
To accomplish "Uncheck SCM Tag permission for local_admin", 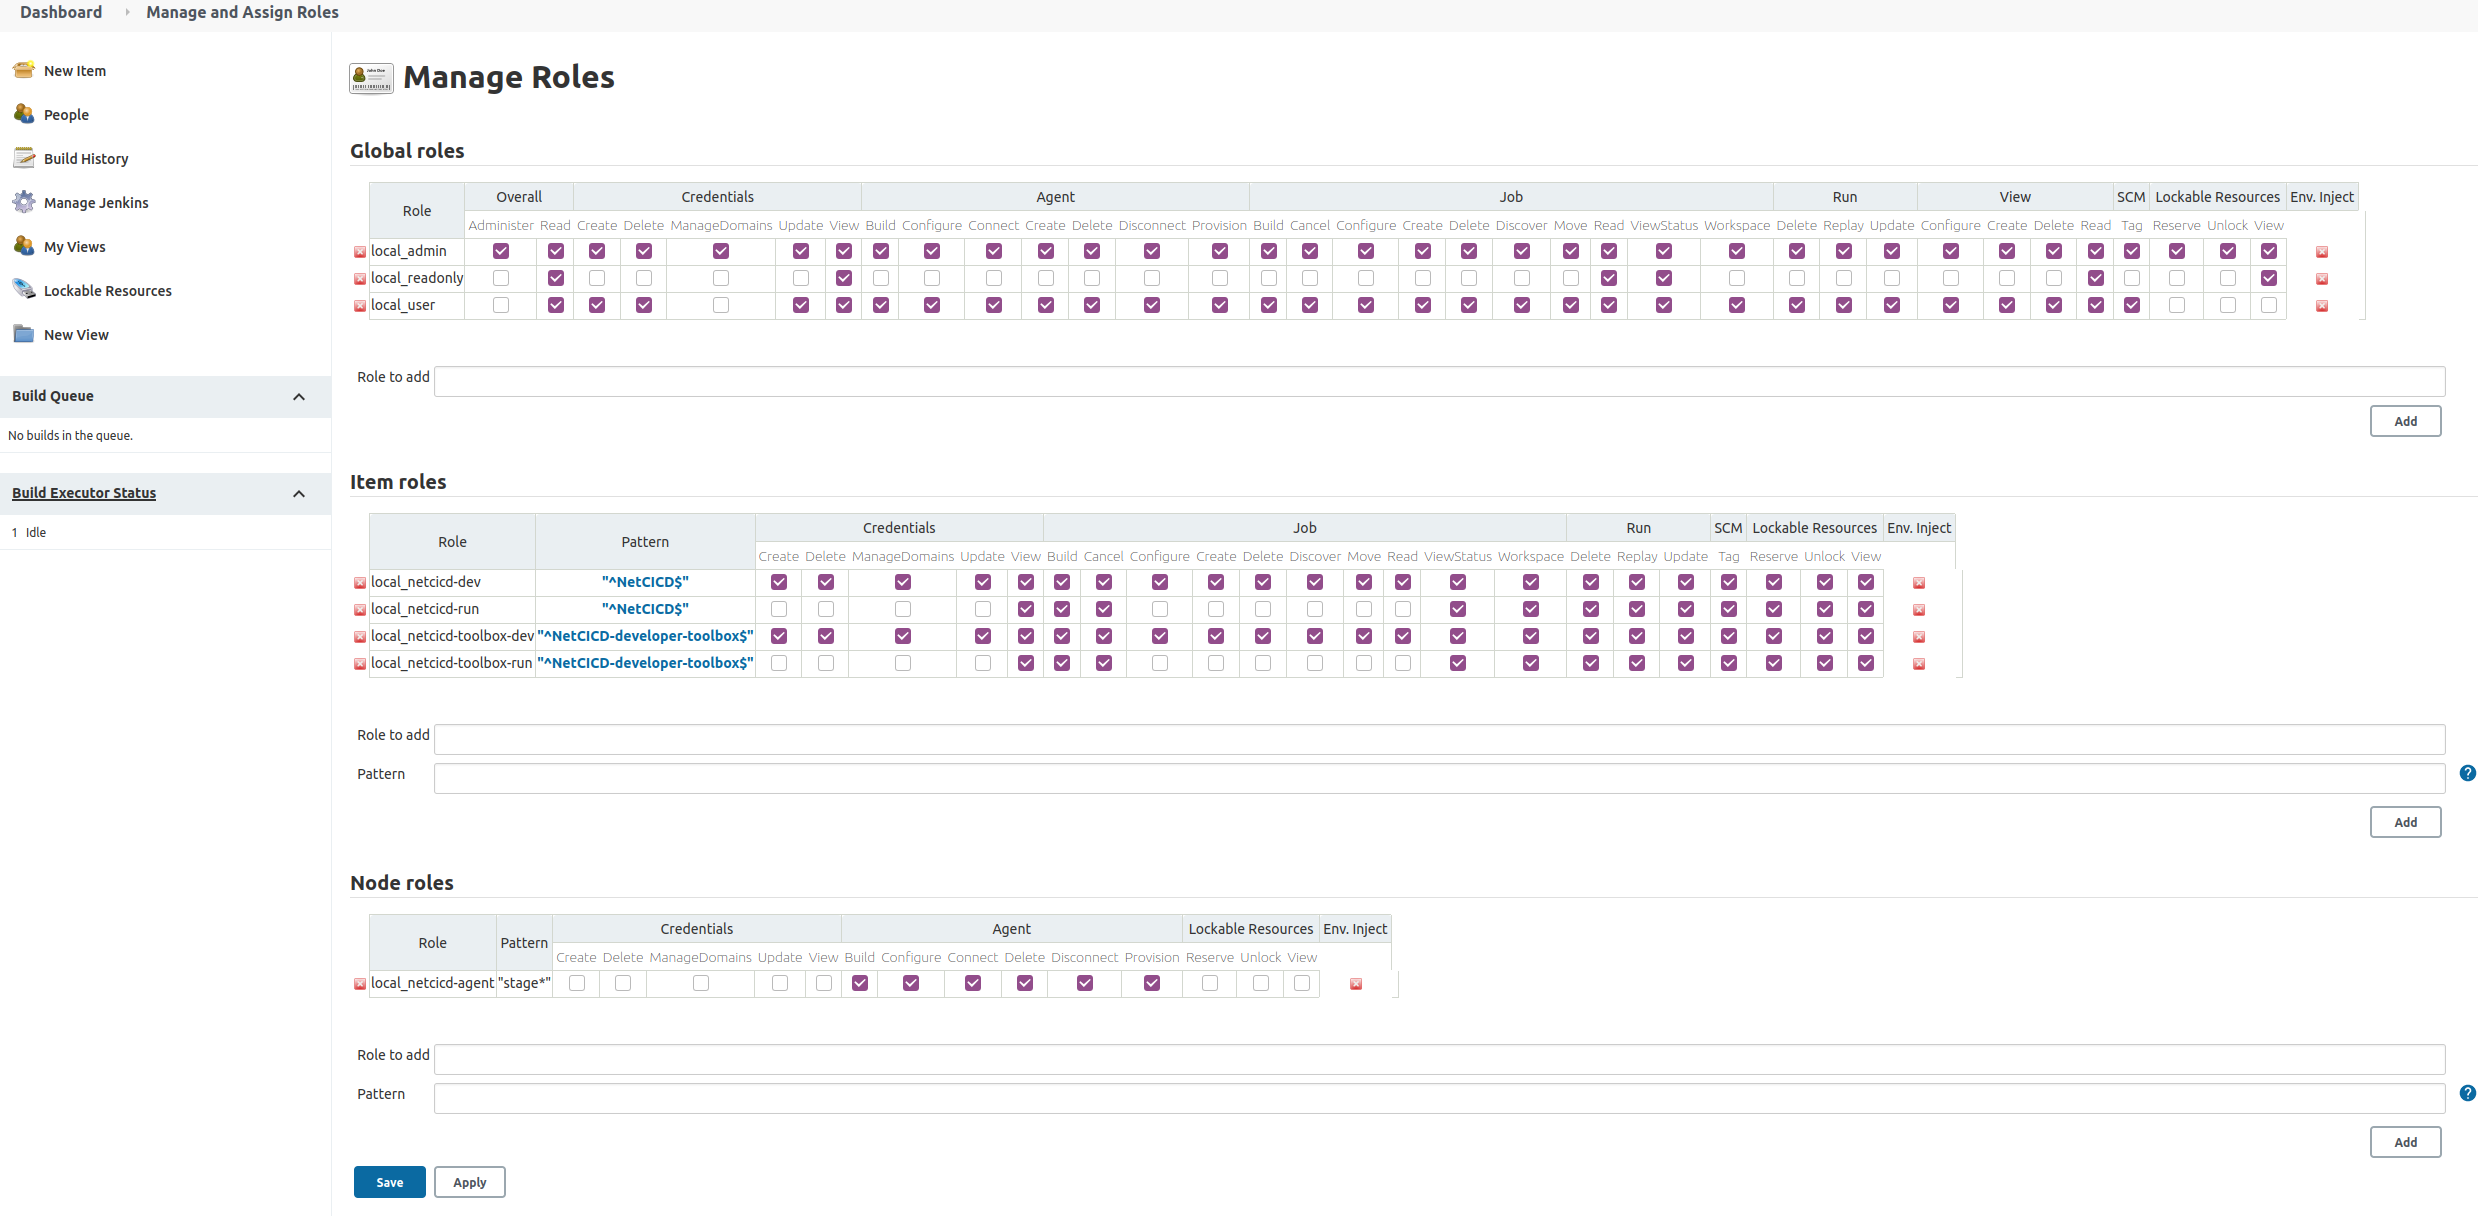I will point(2132,251).
